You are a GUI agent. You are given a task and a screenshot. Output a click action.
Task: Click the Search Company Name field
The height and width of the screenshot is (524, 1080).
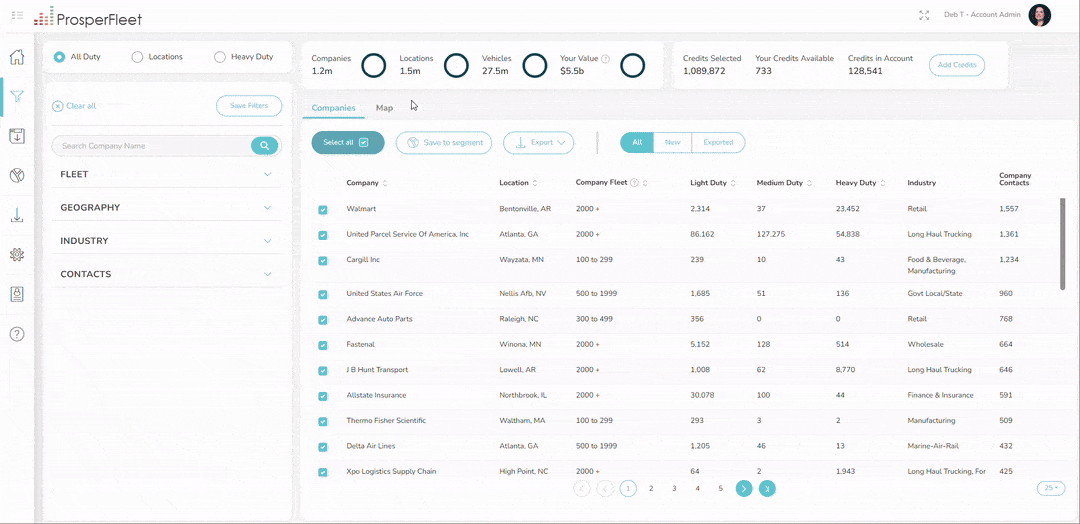coord(152,146)
